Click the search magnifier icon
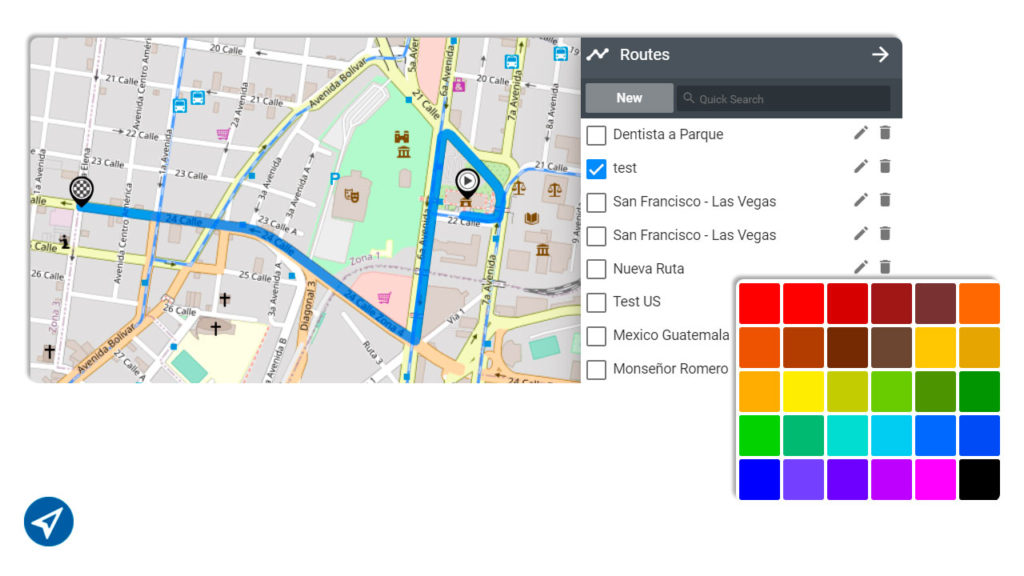1024x576 pixels. point(688,98)
